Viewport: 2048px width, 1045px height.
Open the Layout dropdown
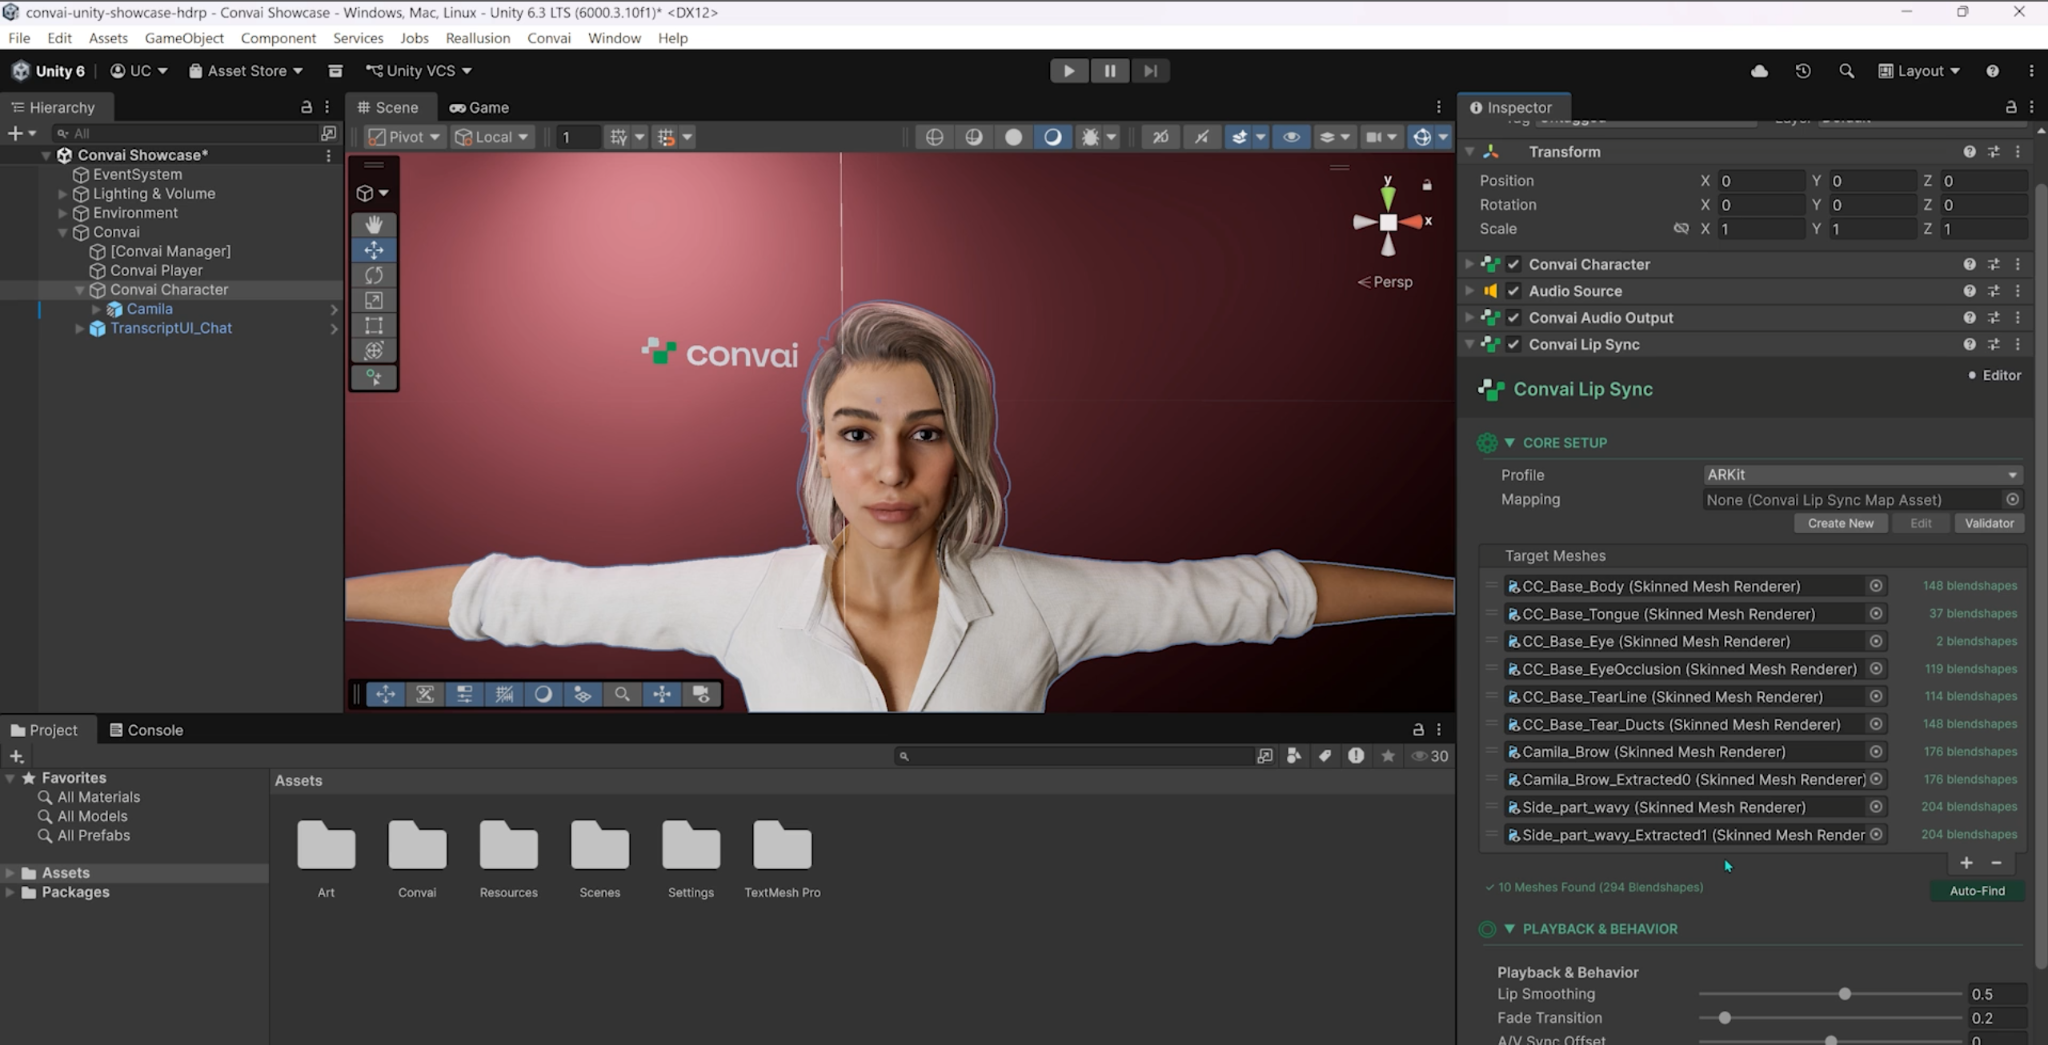tap(1919, 71)
